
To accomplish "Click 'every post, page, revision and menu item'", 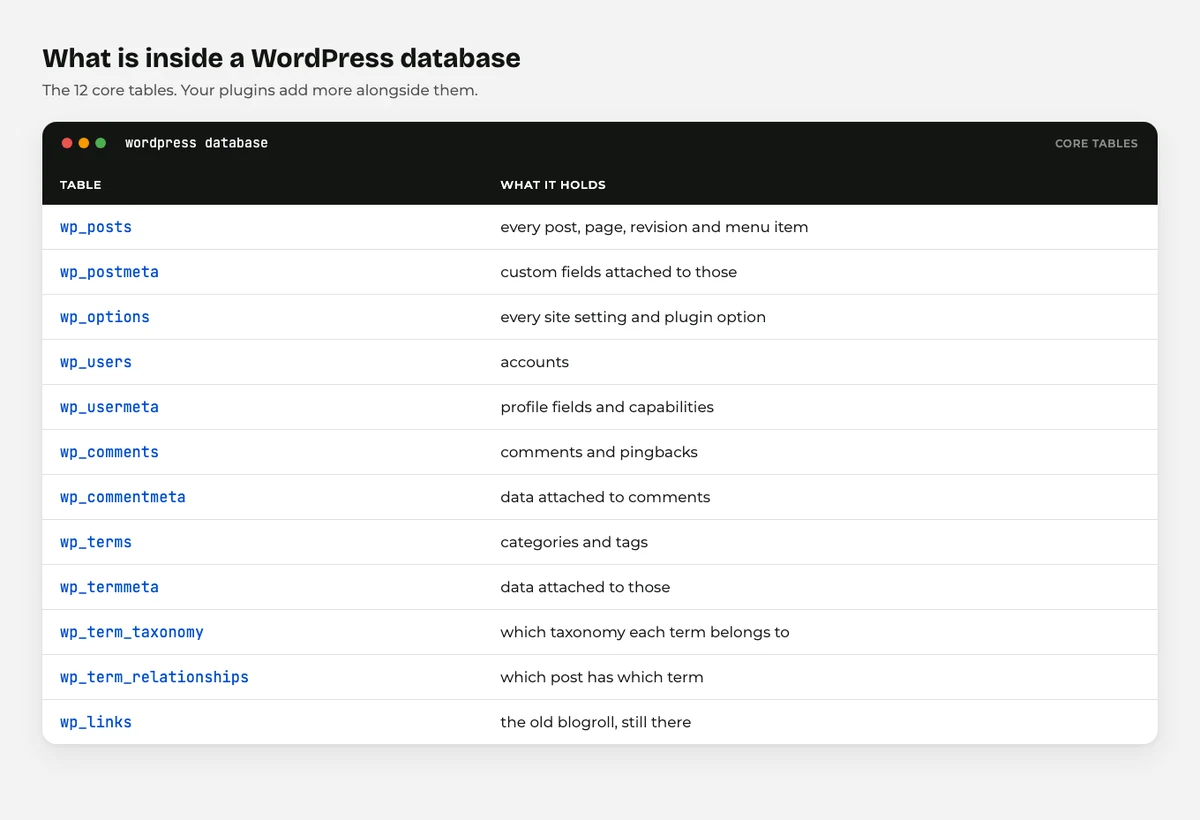I will click(654, 227).
